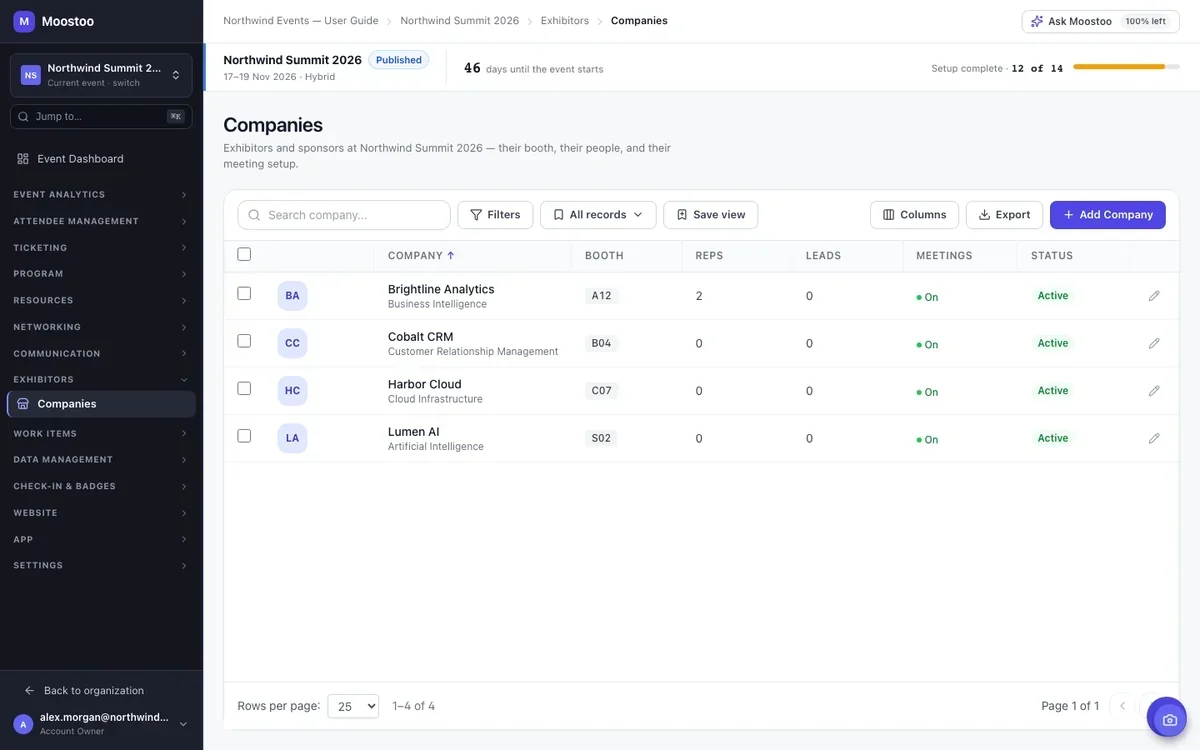The image size is (1200, 750).
Task: Toggle meetings On for Brightline Analytics
Action: coord(927,297)
